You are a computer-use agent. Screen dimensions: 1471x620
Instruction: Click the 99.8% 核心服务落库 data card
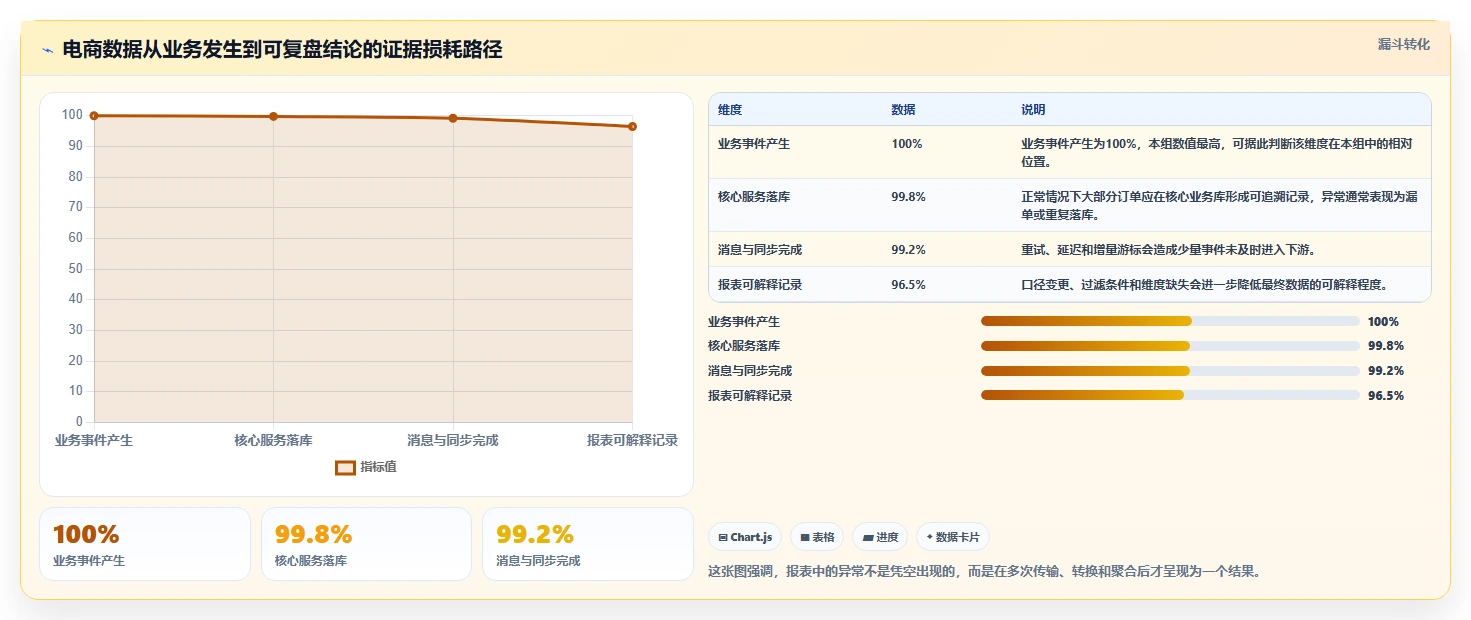pyautogui.click(x=366, y=544)
